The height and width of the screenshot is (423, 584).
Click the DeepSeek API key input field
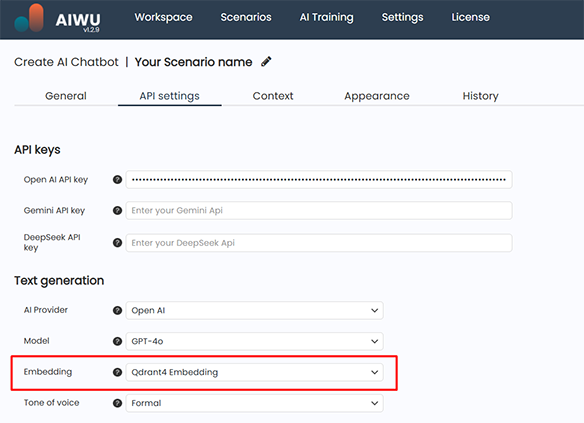(319, 243)
